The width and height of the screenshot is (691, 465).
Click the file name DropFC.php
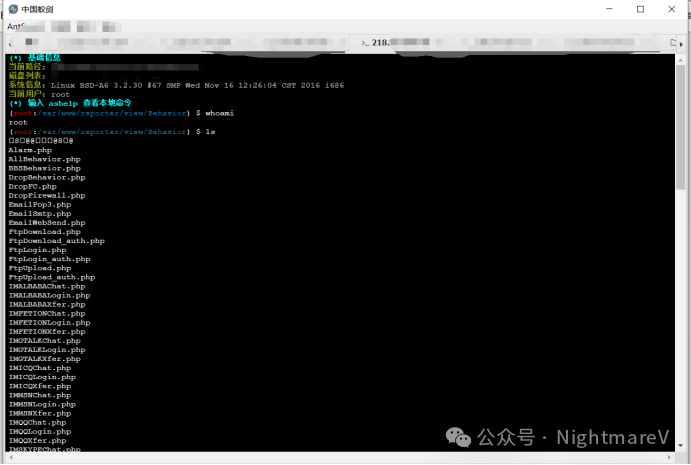point(33,186)
